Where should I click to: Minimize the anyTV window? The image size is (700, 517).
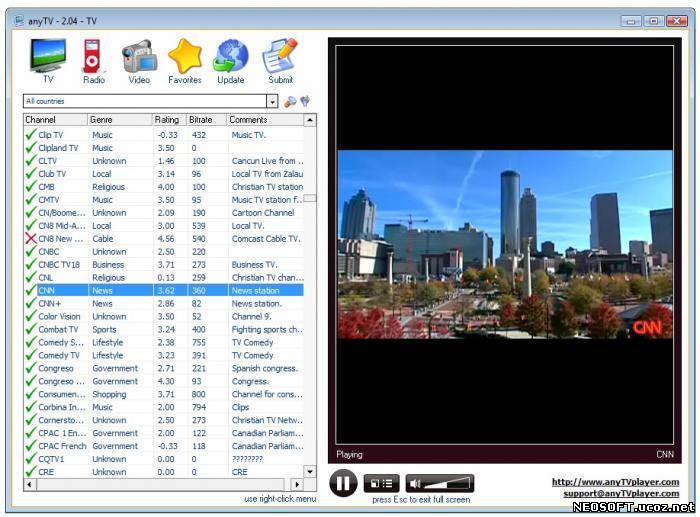click(x=630, y=21)
